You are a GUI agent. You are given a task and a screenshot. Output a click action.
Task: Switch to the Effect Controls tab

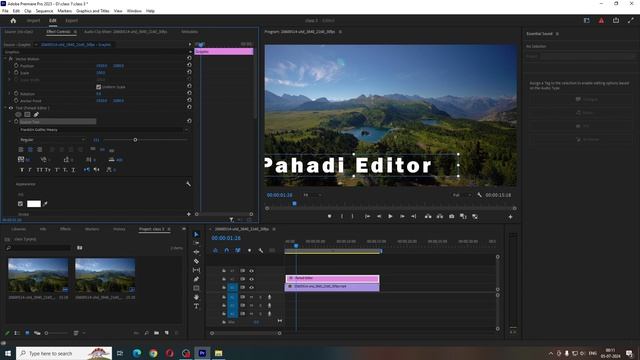click(58, 31)
